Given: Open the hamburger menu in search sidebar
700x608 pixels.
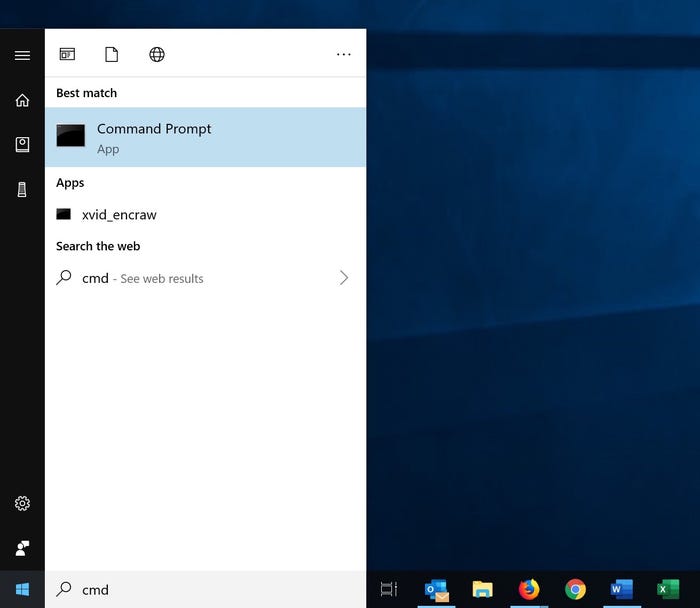Looking at the screenshot, I should (22, 55).
